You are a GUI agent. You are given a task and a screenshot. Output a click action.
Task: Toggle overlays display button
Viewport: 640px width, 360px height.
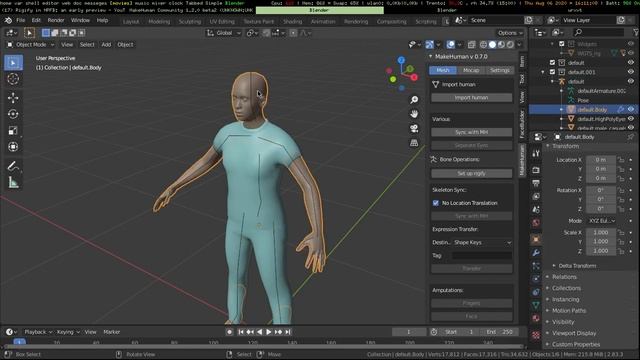pos(451,44)
